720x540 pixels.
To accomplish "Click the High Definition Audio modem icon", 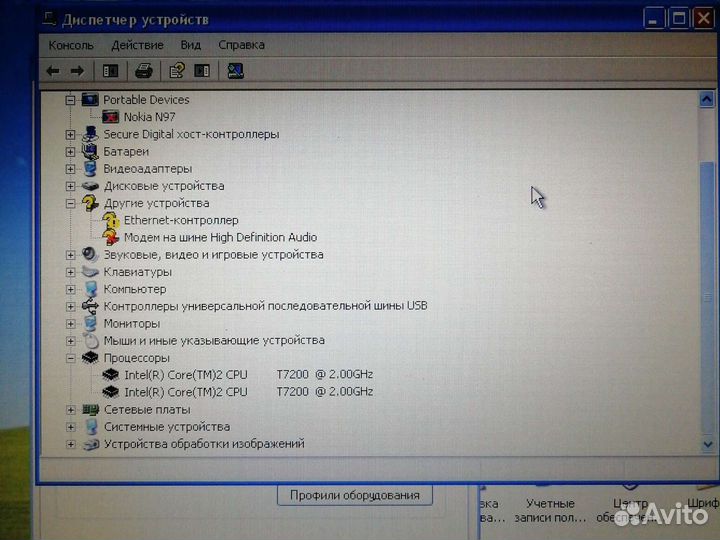I will (x=111, y=237).
